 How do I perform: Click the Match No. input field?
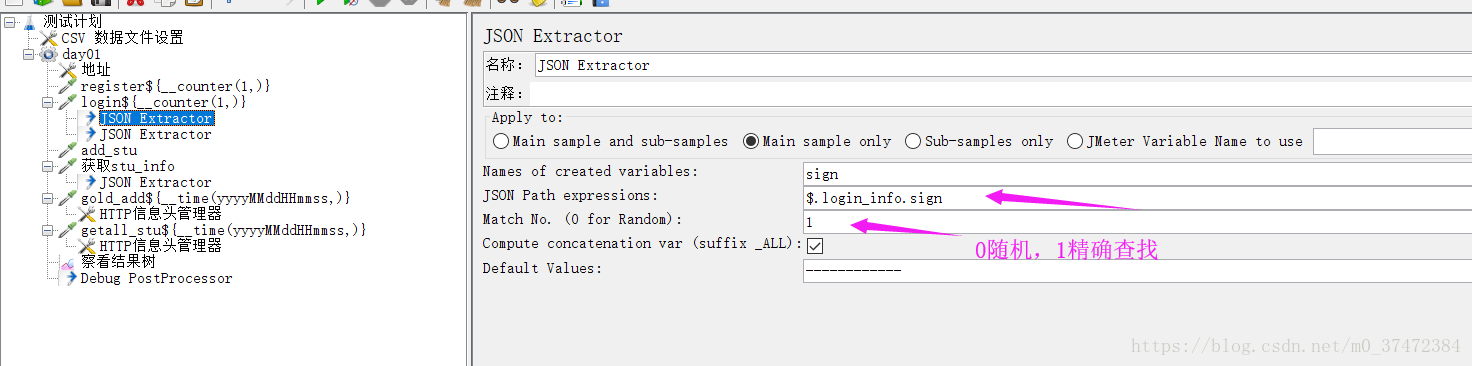pos(1137,221)
